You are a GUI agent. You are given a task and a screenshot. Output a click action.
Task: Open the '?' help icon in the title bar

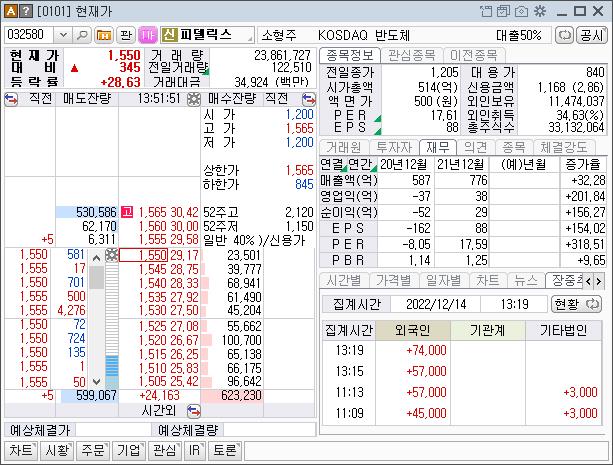[25, 11]
